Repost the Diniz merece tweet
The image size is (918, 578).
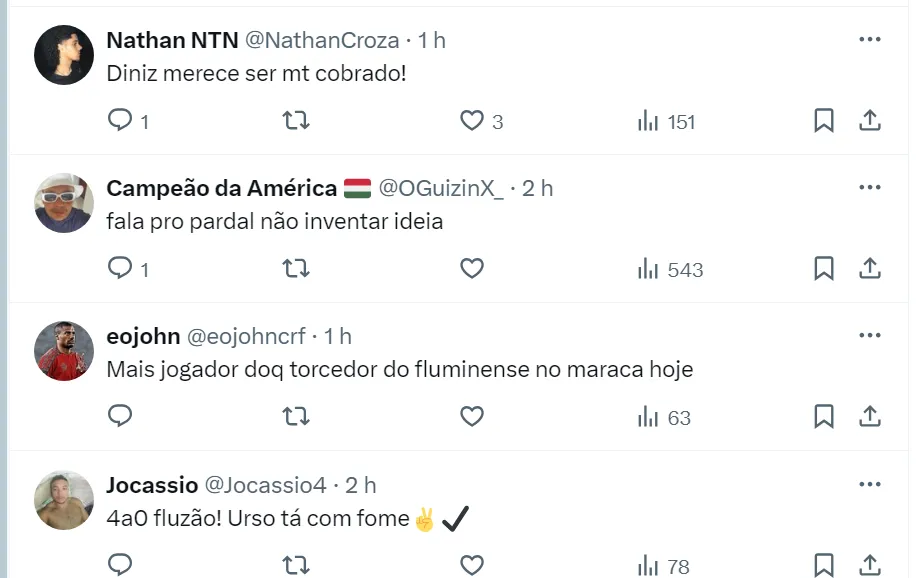296,121
